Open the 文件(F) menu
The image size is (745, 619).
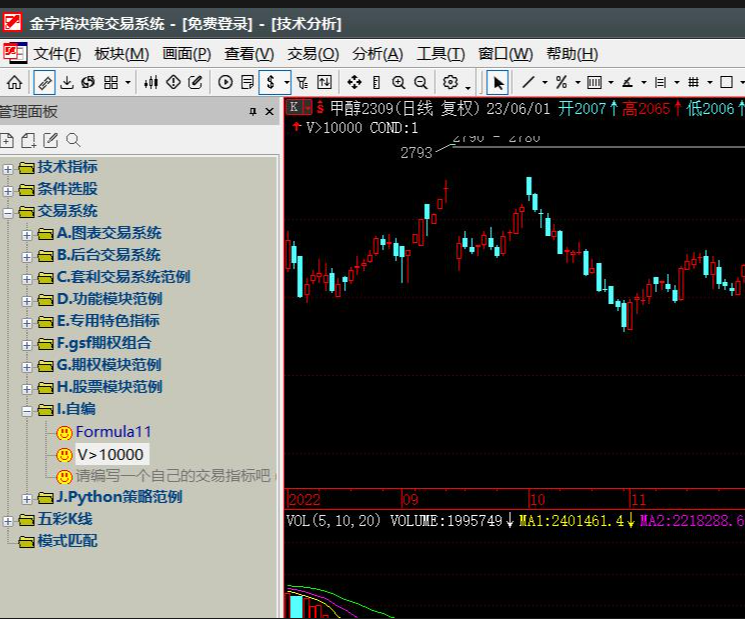coord(57,54)
